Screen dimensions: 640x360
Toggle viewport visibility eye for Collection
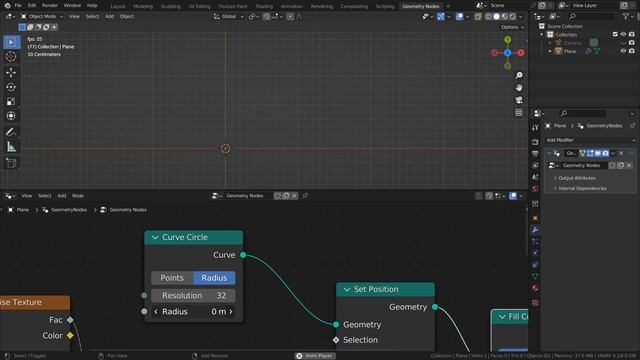623,34
